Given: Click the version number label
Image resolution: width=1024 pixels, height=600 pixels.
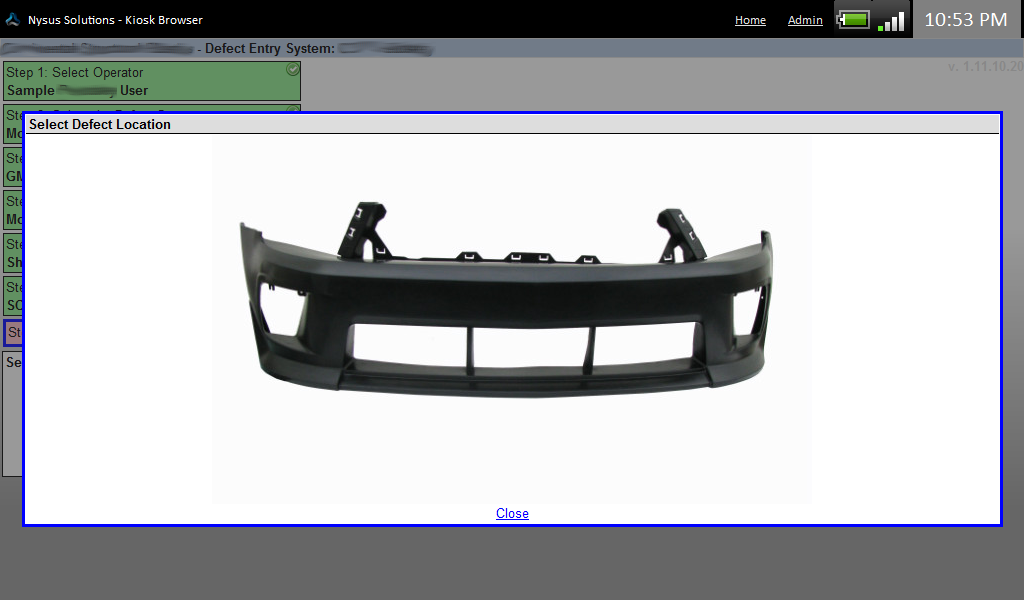Looking at the screenshot, I should (985, 67).
